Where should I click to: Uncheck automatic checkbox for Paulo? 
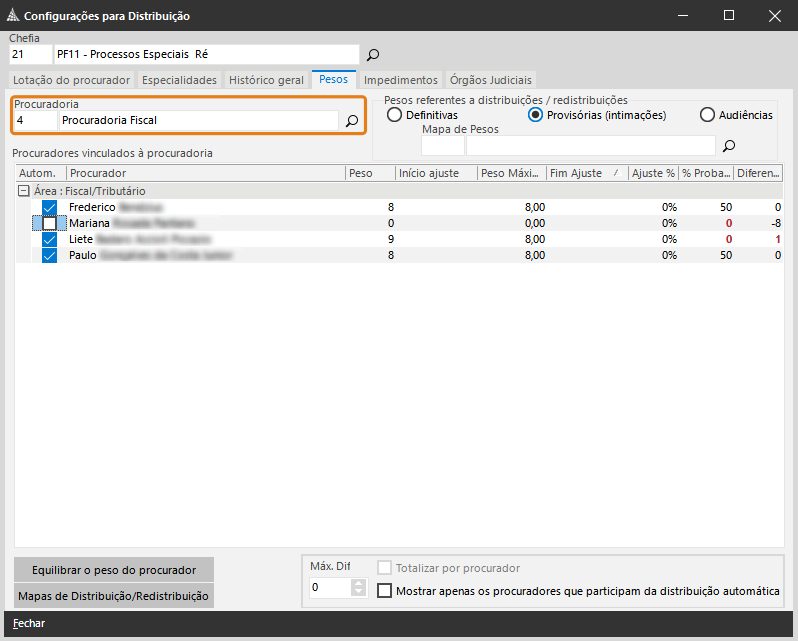(x=49, y=255)
